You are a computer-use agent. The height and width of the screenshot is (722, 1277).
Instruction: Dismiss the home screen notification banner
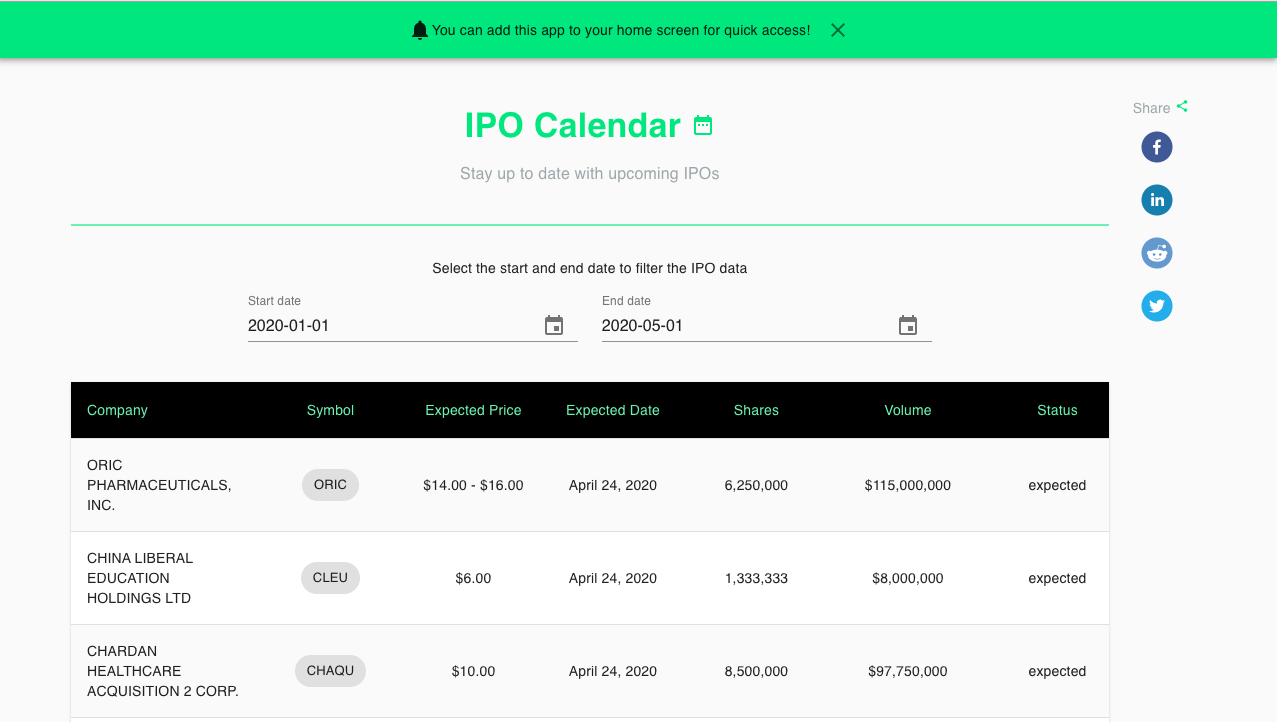point(837,30)
